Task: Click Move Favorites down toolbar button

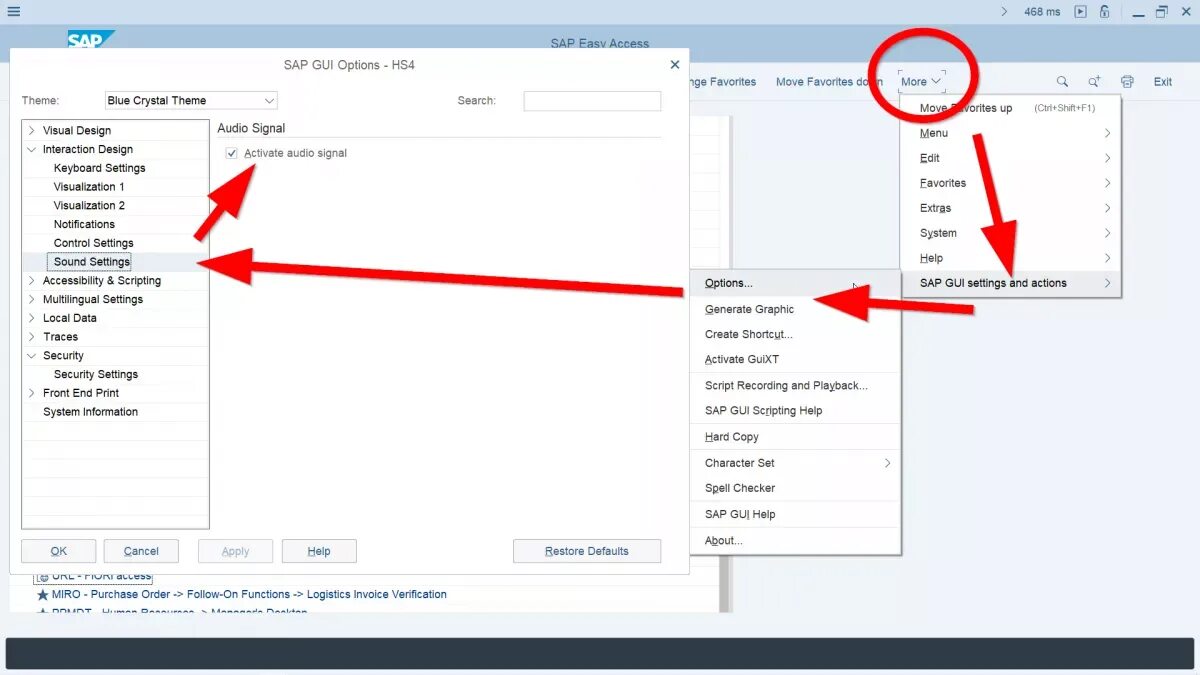Action: click(829, 82)
